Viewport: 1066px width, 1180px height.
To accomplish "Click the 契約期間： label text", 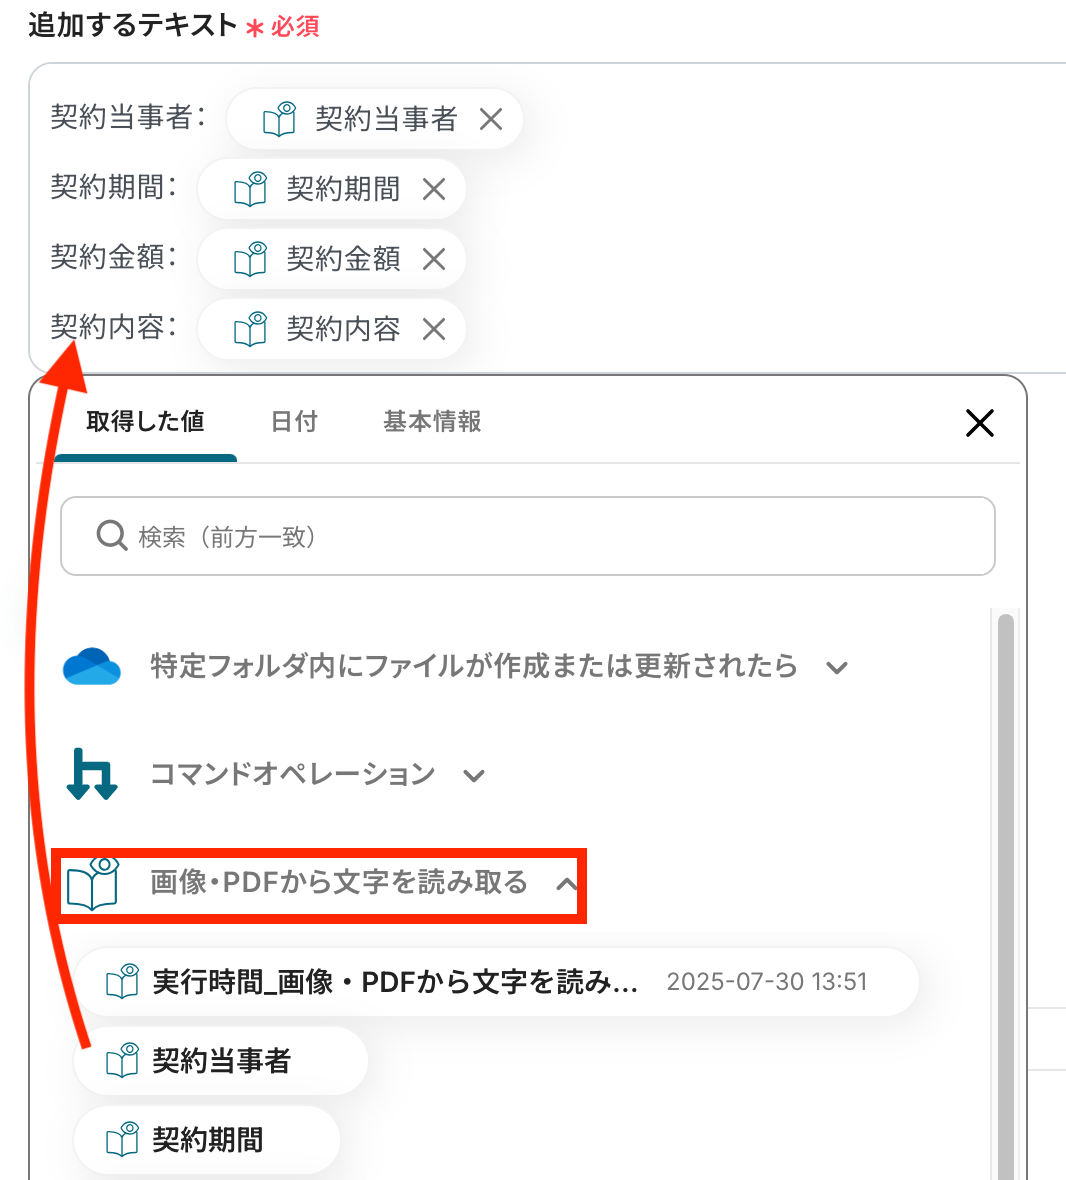I will pyautogui.click(x=114, y=187).
